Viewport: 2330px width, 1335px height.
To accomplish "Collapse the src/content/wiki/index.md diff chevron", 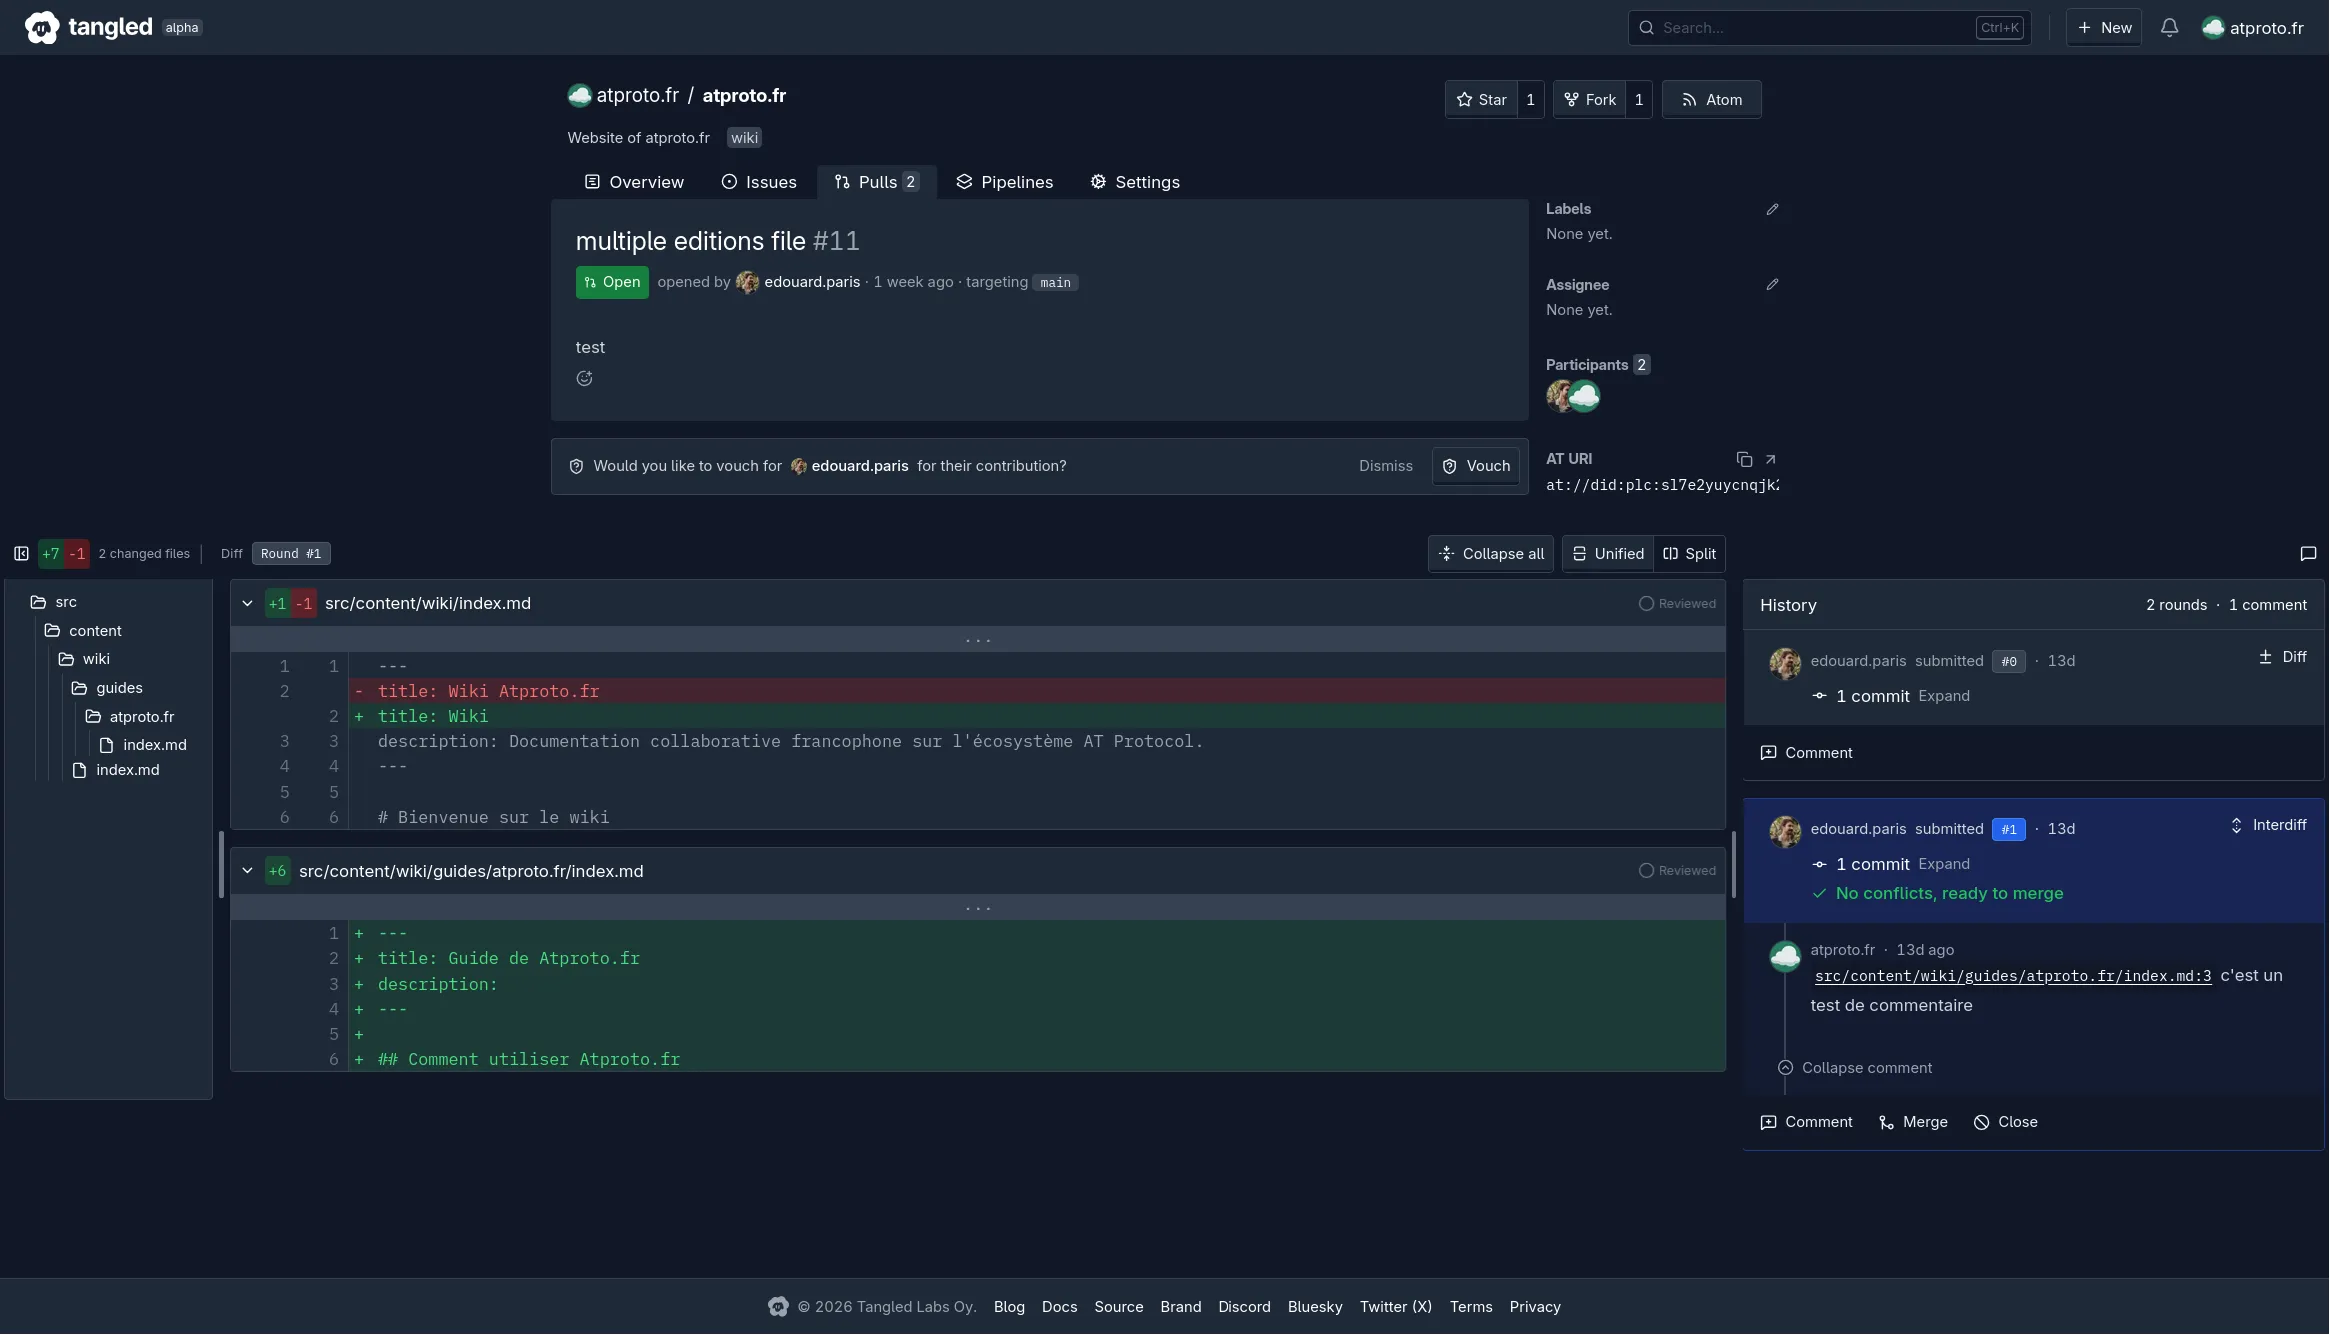I will [247, 604].
